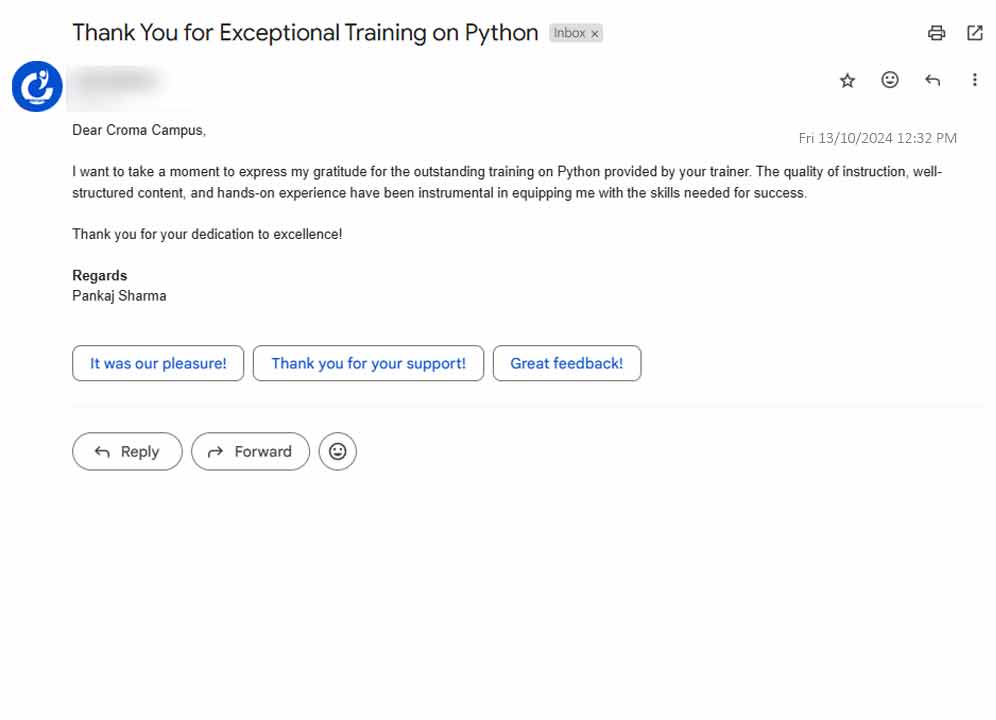Image resolution: width=996 pixels, height=720 pixels.
Task: Click the subject line "Thank You for Exceptional Training"
Action: click(x=305, y=32)
